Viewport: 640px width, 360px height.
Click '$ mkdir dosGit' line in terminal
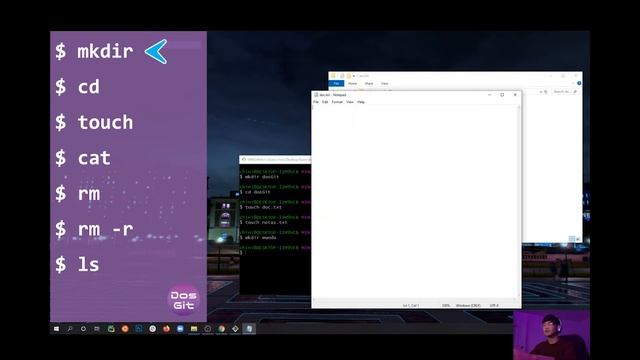pos(260,177)
